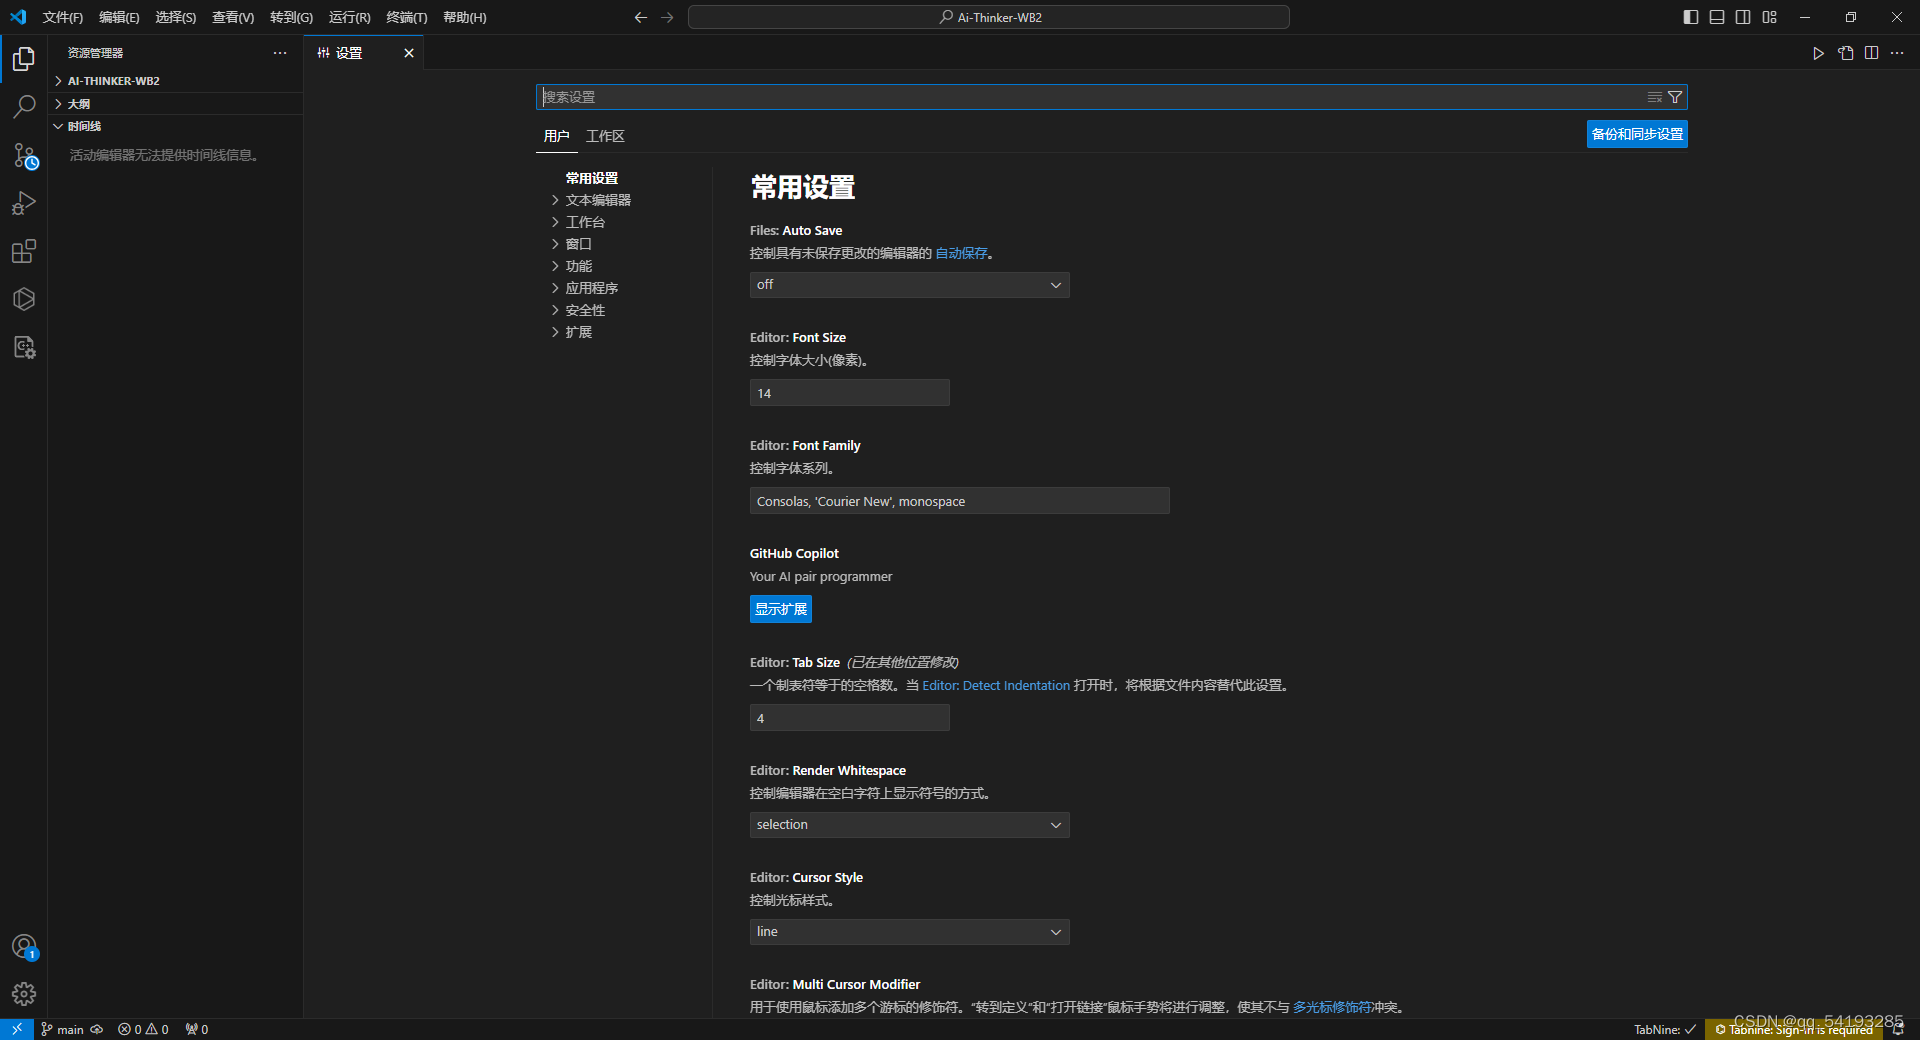1920x1040 pixels.
Task: Switch to the 工作区 settings tab
Action: coord(605,136)
